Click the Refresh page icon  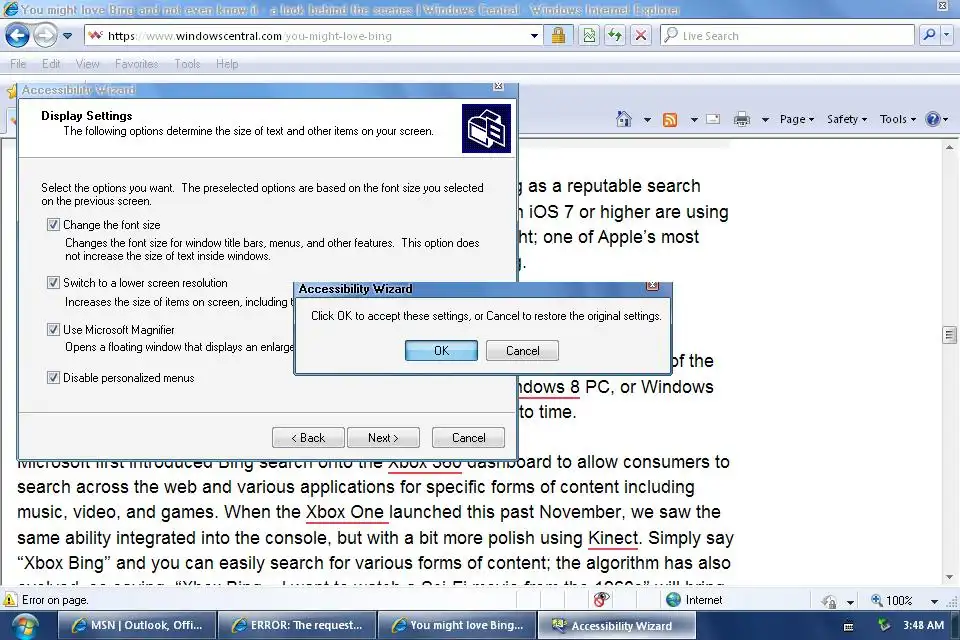615,36
